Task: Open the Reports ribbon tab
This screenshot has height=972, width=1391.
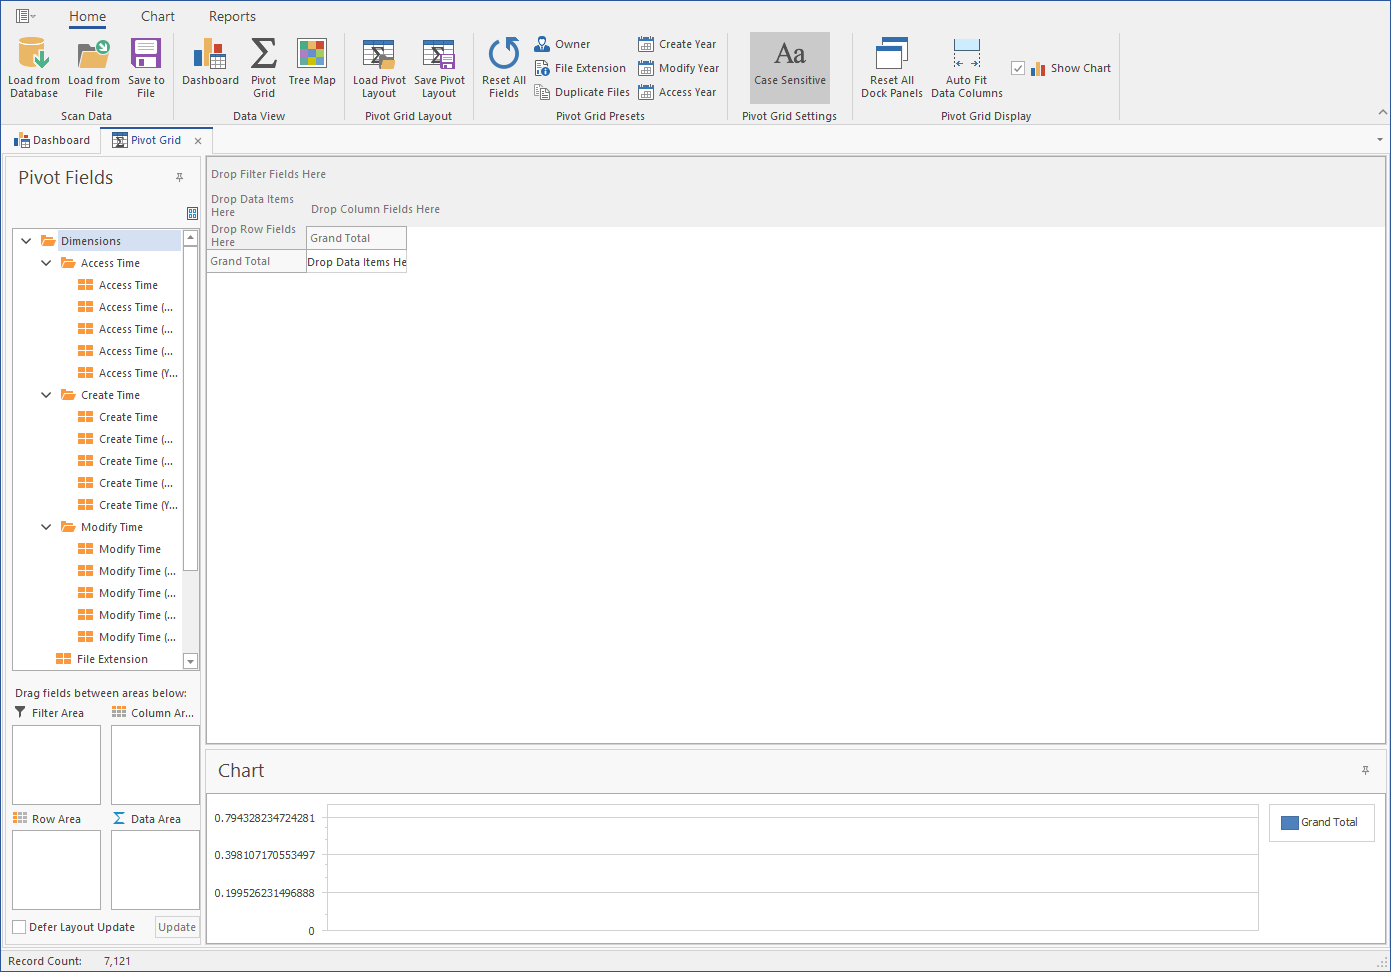Action: [232, 16]
